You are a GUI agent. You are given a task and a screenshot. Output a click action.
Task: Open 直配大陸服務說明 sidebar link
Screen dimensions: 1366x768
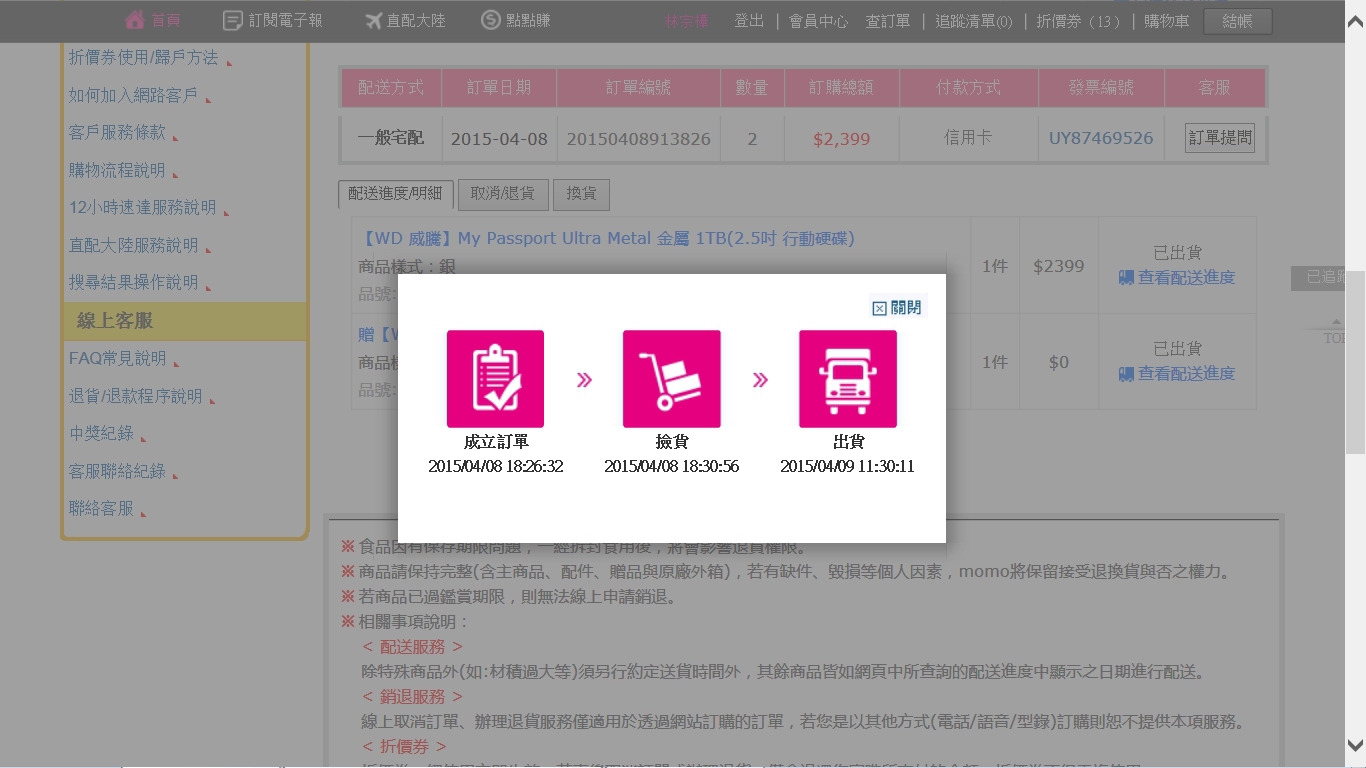pos(133,246)
